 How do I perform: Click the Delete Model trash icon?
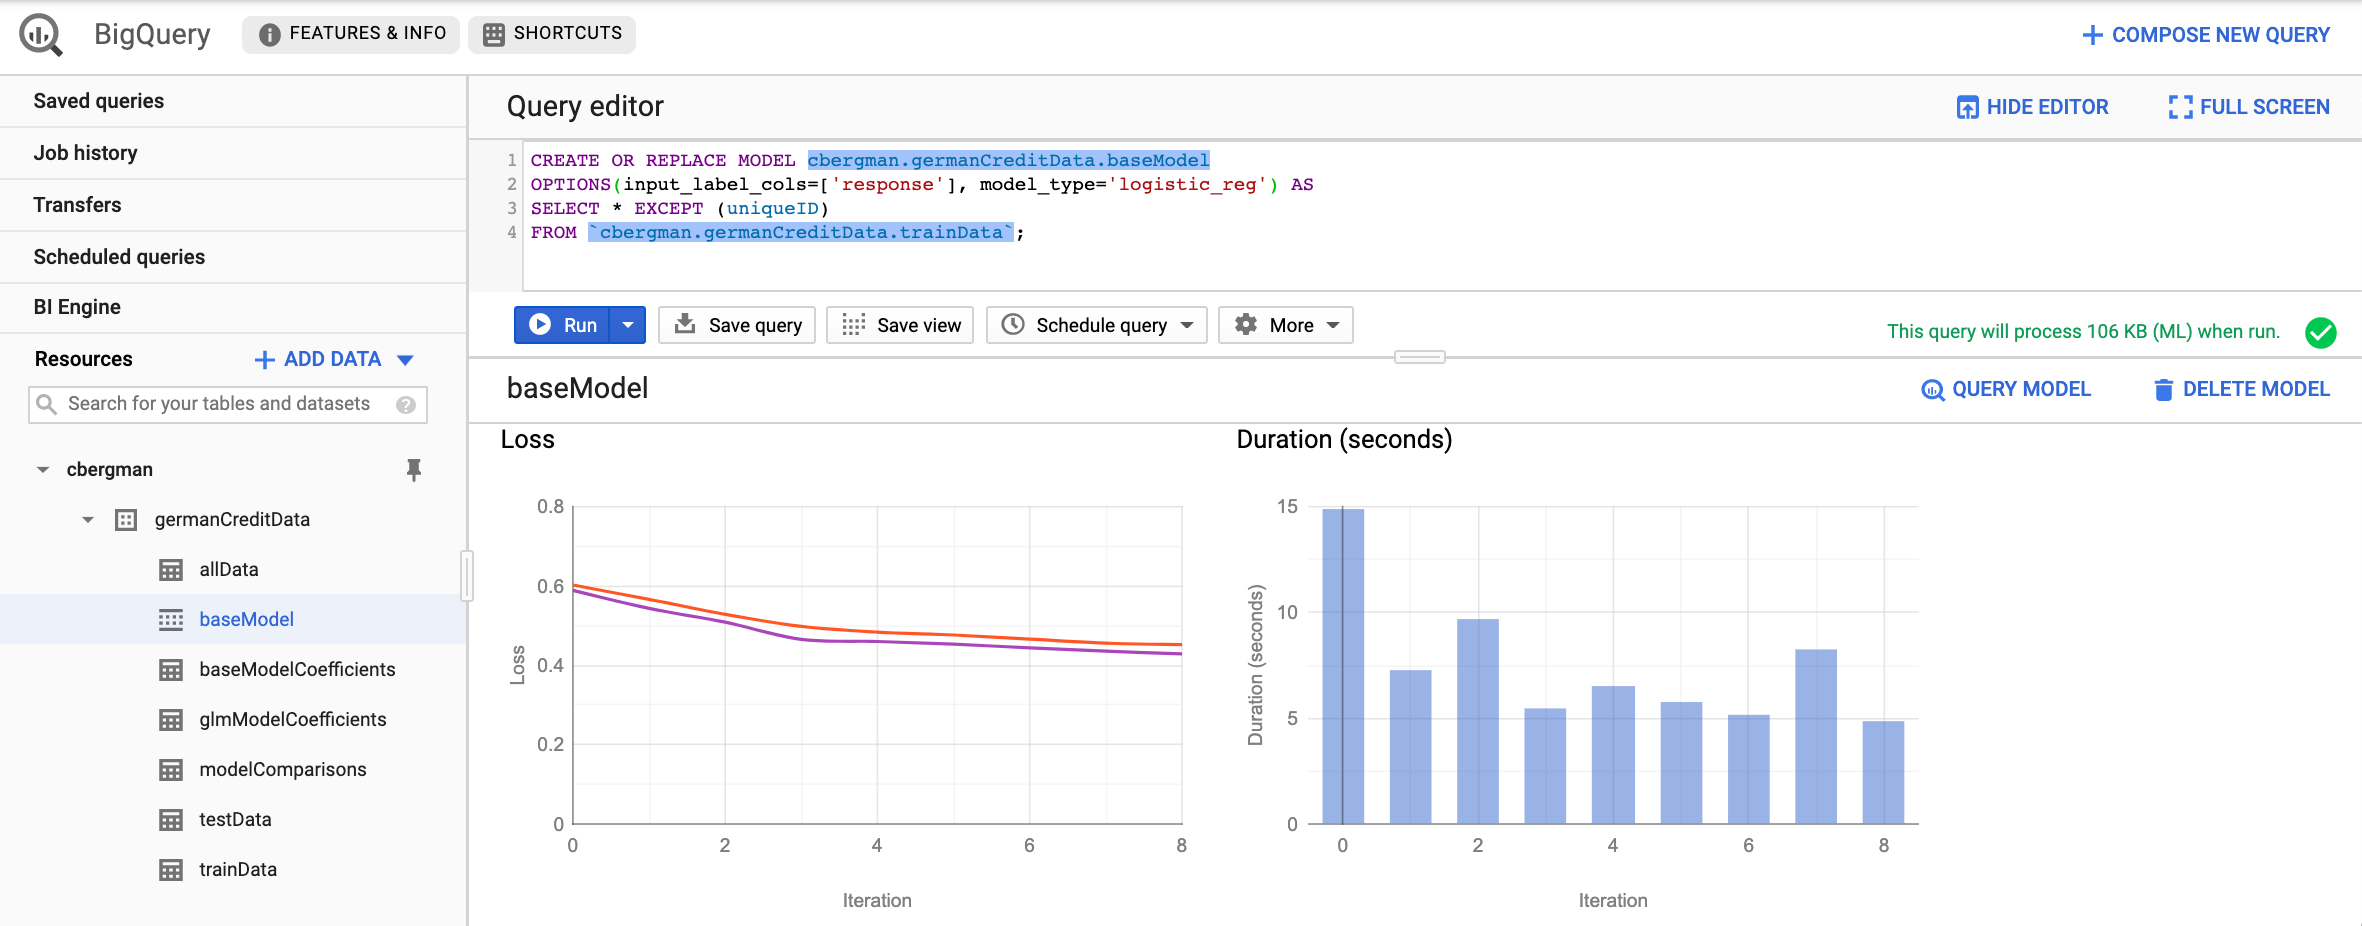[x=2163, y=389]
